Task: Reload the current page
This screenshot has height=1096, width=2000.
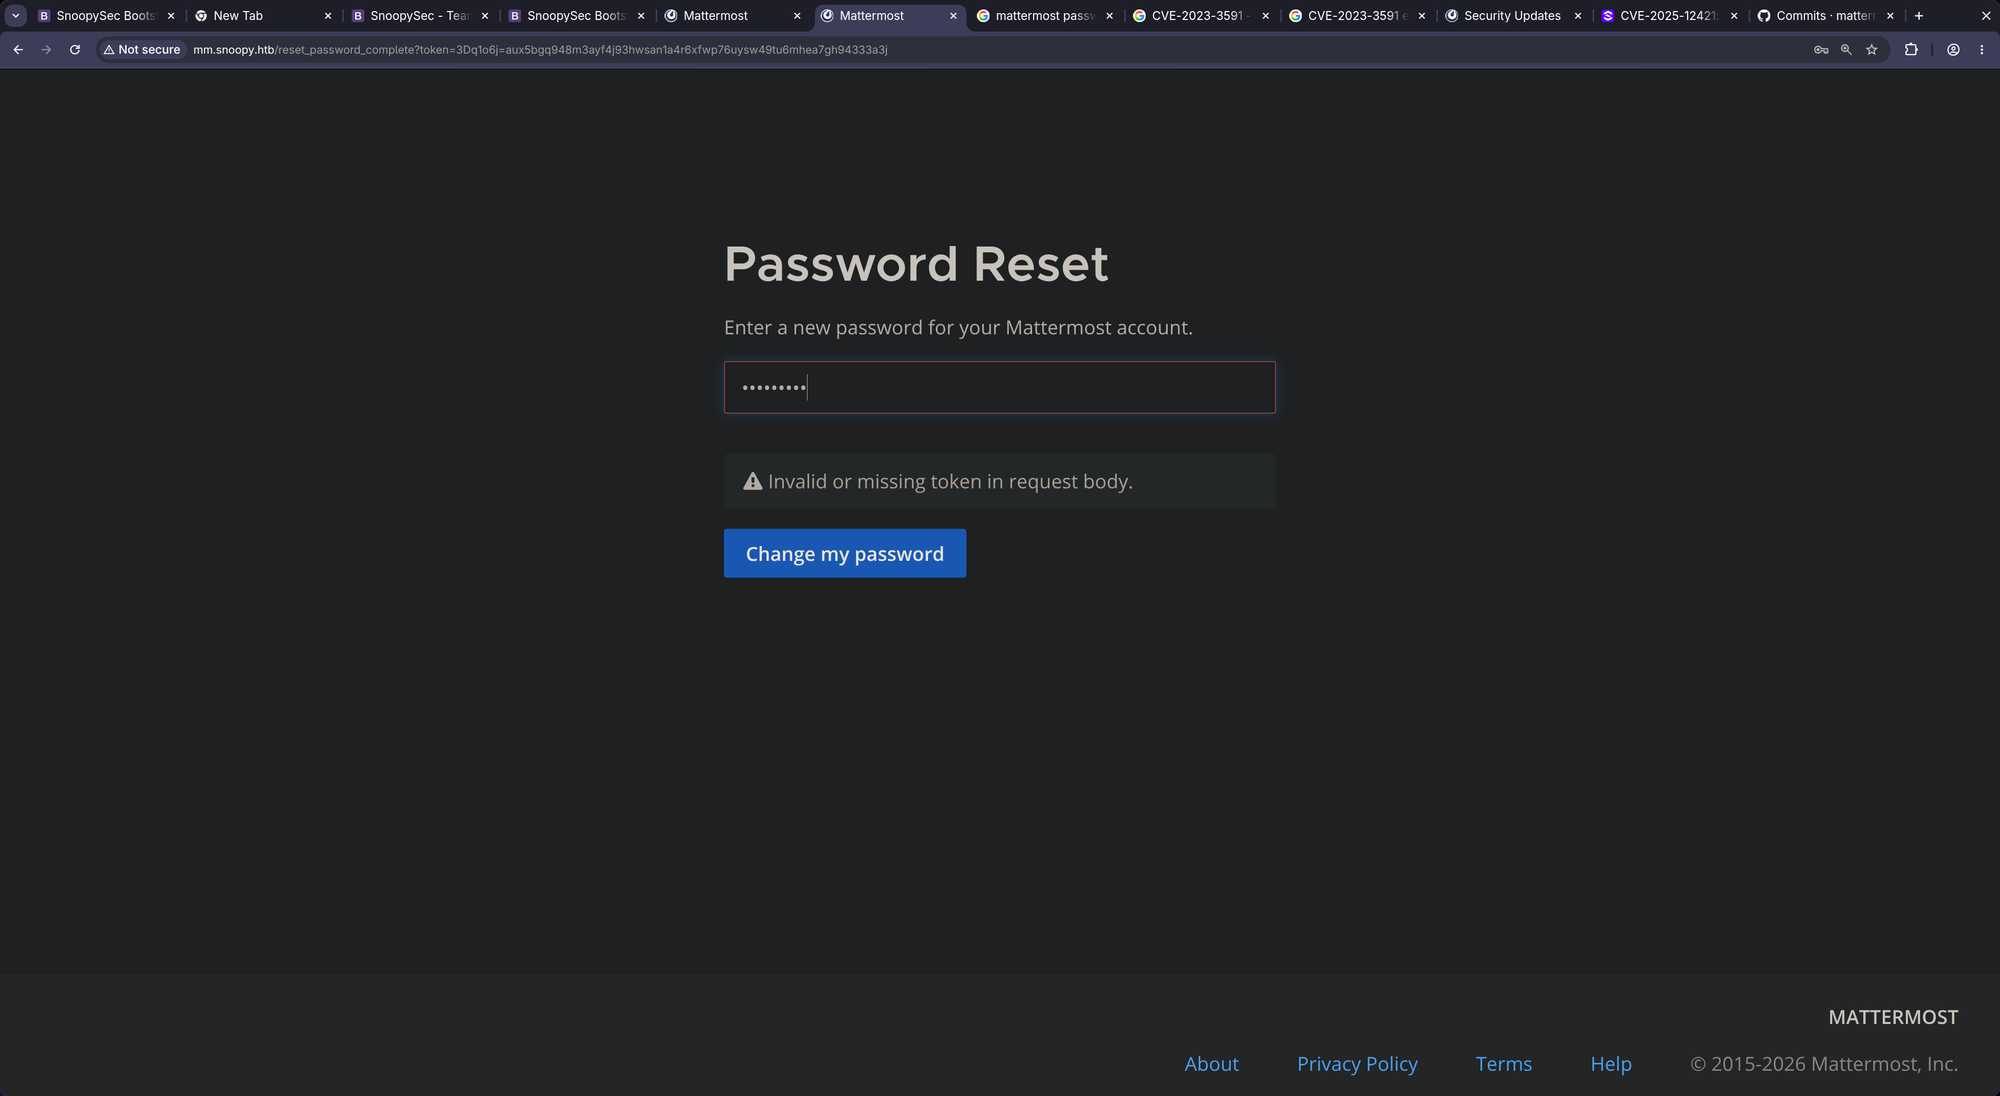Action: tap(75, 49)
